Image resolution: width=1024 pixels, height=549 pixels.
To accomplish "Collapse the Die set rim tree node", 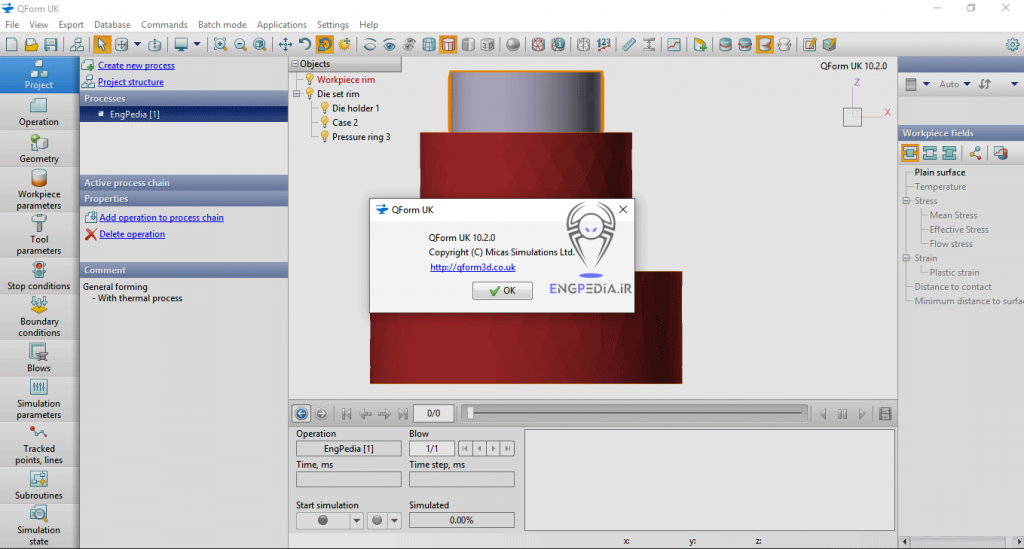I will point(297,94).
